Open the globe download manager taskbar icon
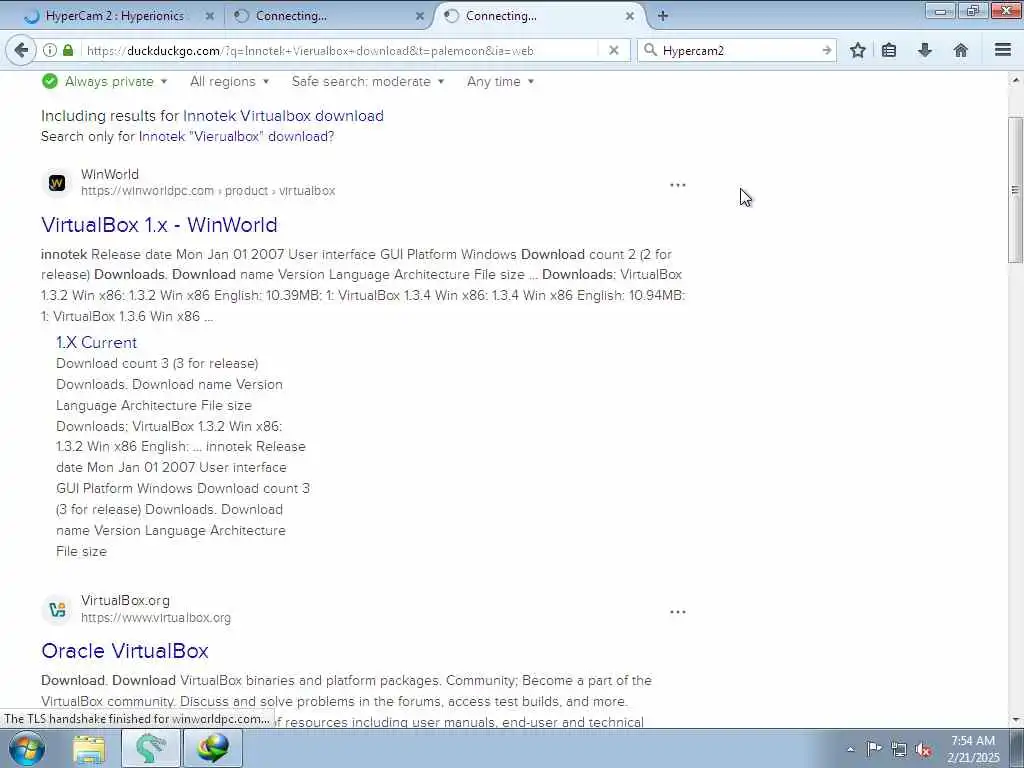1024x768 pixels. point(213,749)
